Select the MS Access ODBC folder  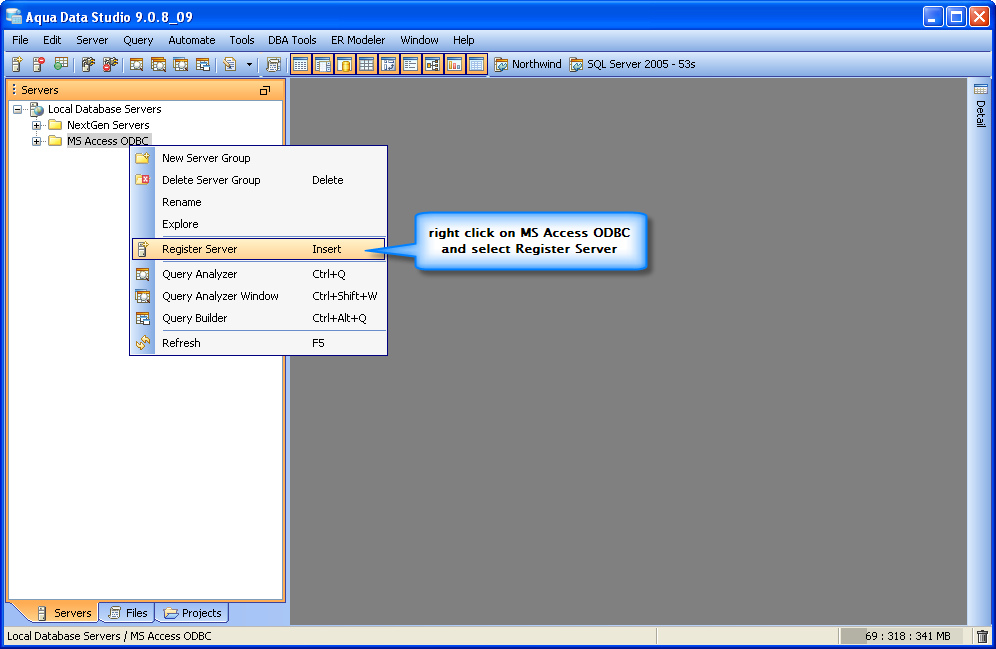click(108, 141)
